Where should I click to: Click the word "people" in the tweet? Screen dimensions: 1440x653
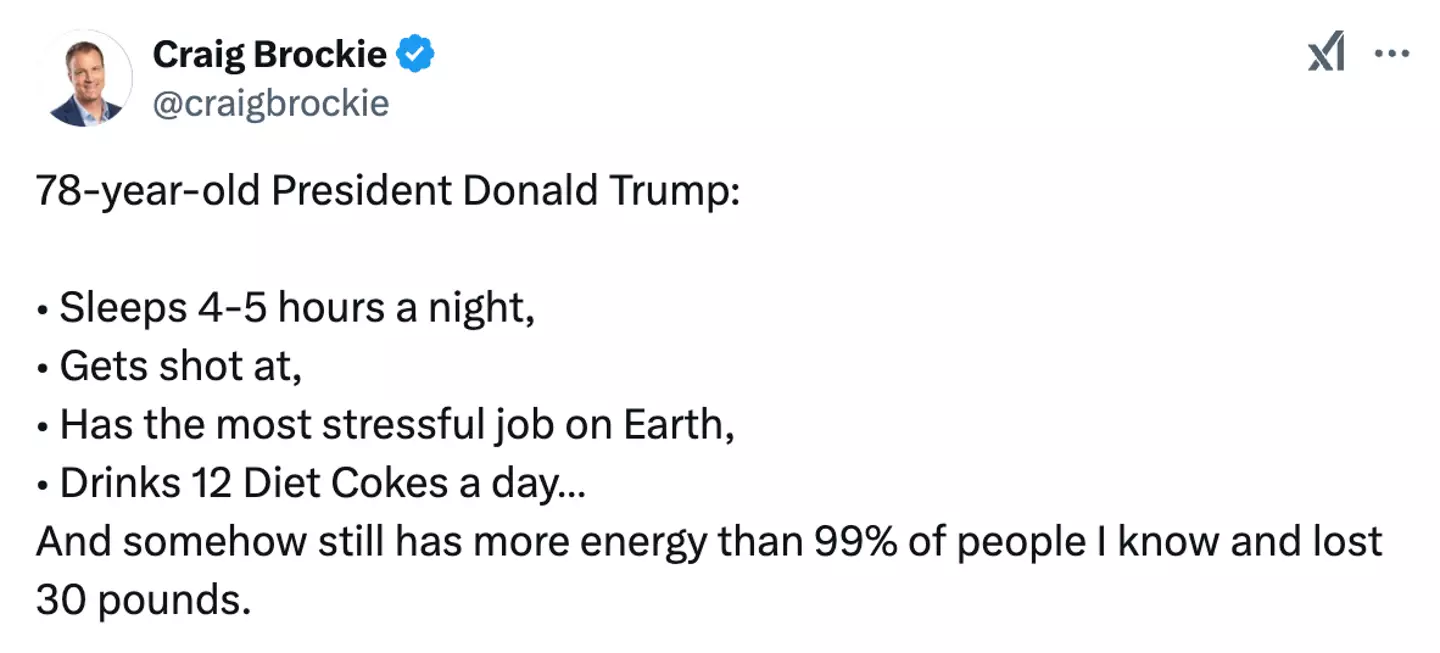click(1022, 542)
